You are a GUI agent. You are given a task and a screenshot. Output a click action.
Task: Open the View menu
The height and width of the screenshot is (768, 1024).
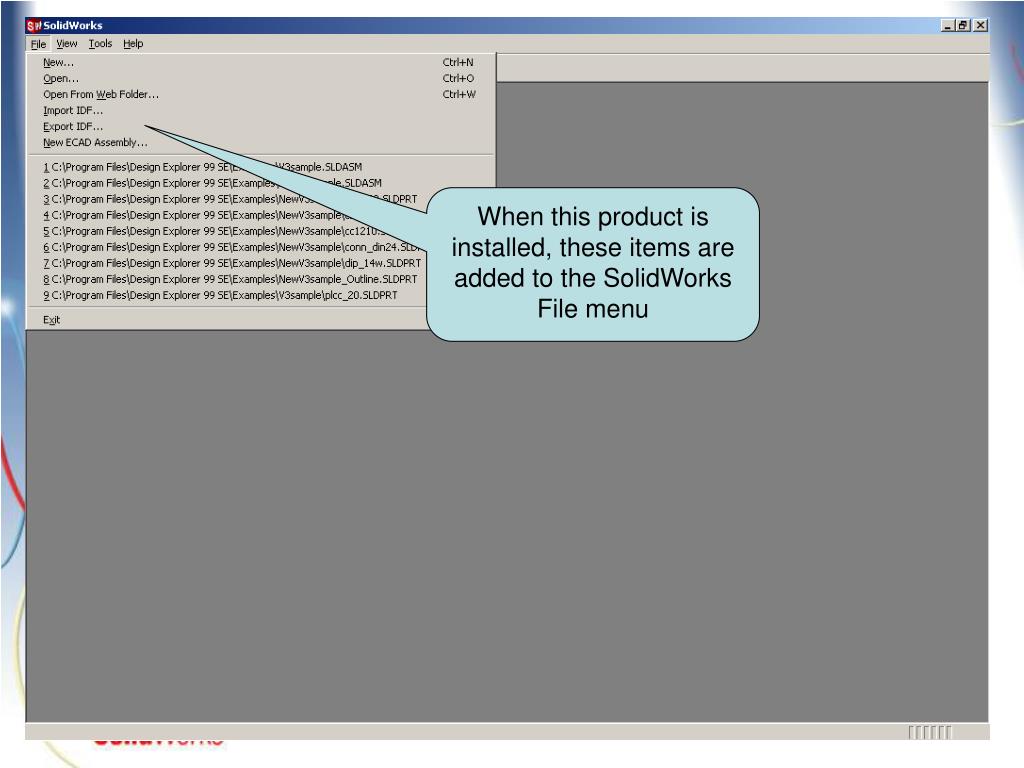(67, 44)
